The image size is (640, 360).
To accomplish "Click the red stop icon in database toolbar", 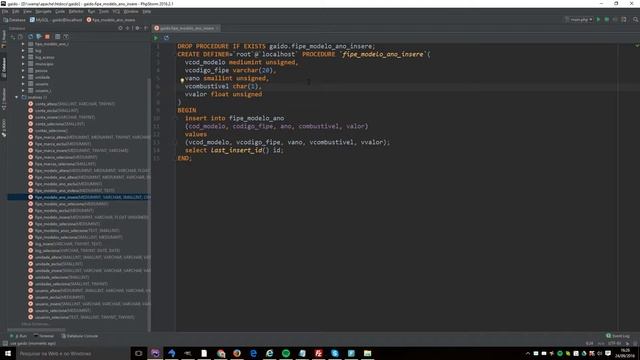I will [47, 37].
